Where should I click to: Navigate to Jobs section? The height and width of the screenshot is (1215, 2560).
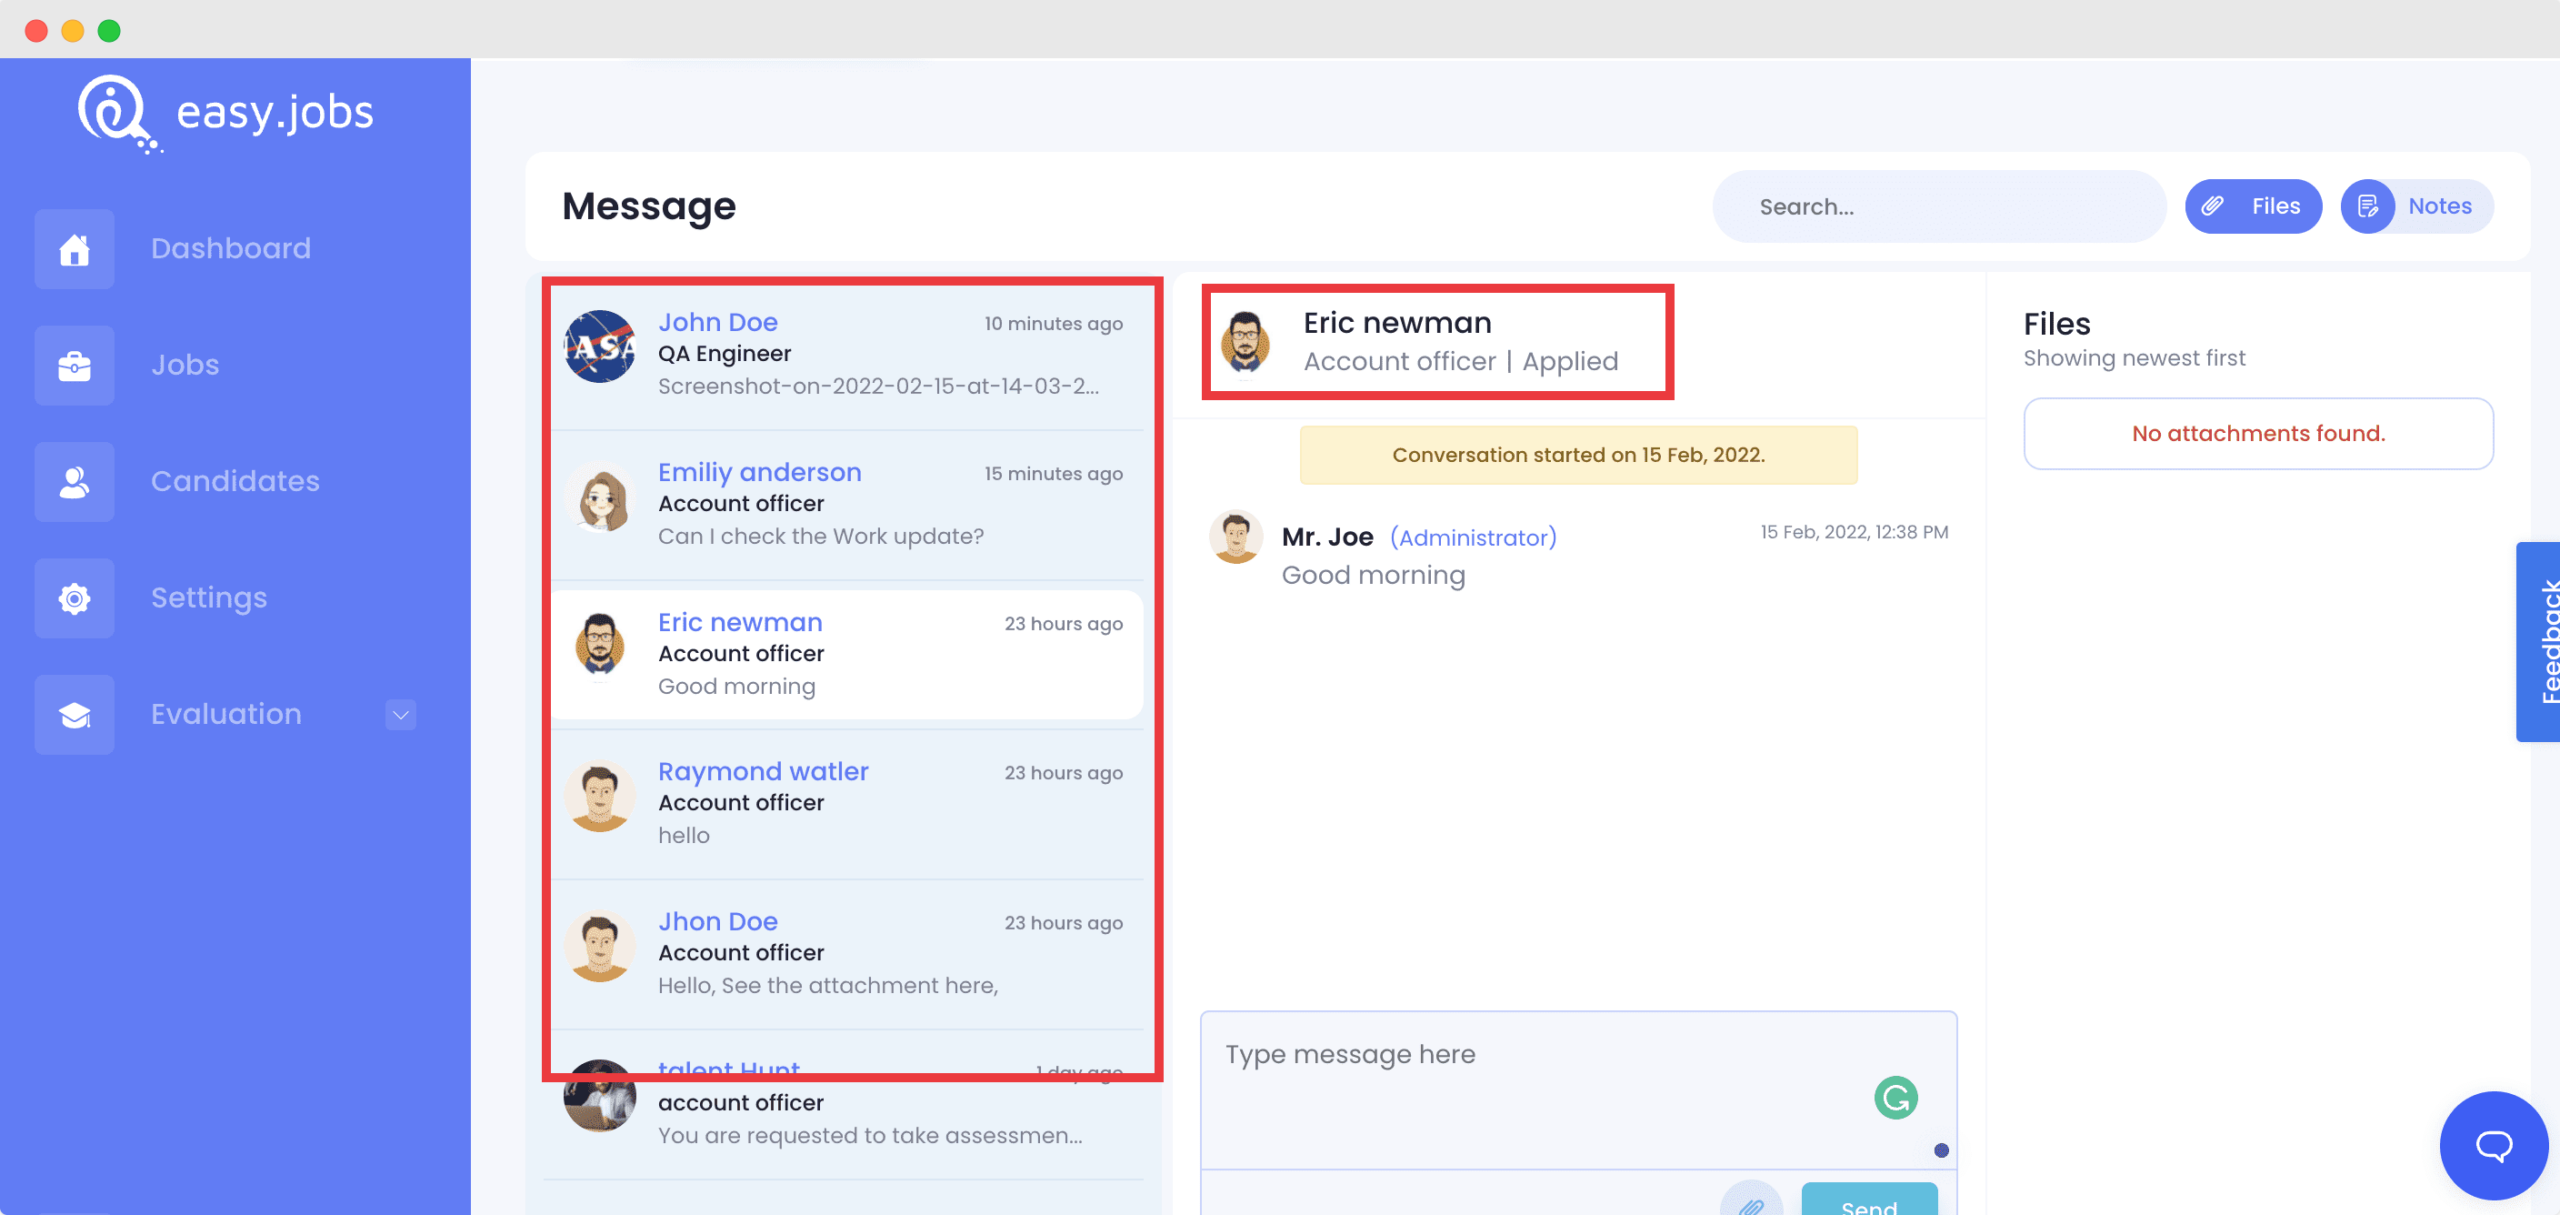pos(184,364)
